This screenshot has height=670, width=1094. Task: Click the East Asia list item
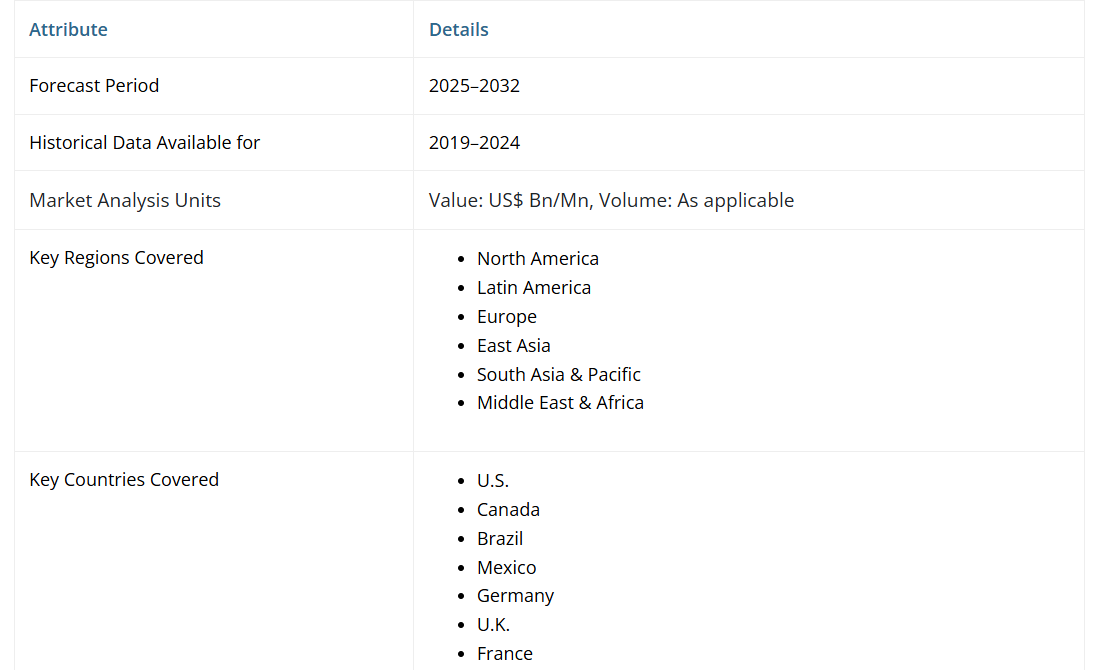point(513,346)
